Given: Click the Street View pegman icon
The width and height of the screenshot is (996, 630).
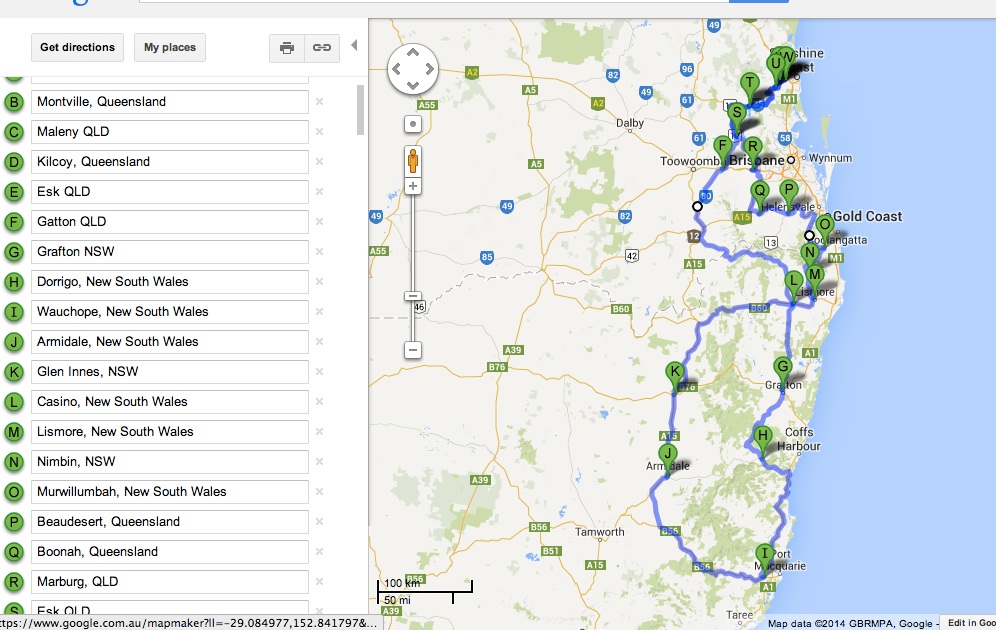Looking at the screenshot, I should tap(413, 159).
